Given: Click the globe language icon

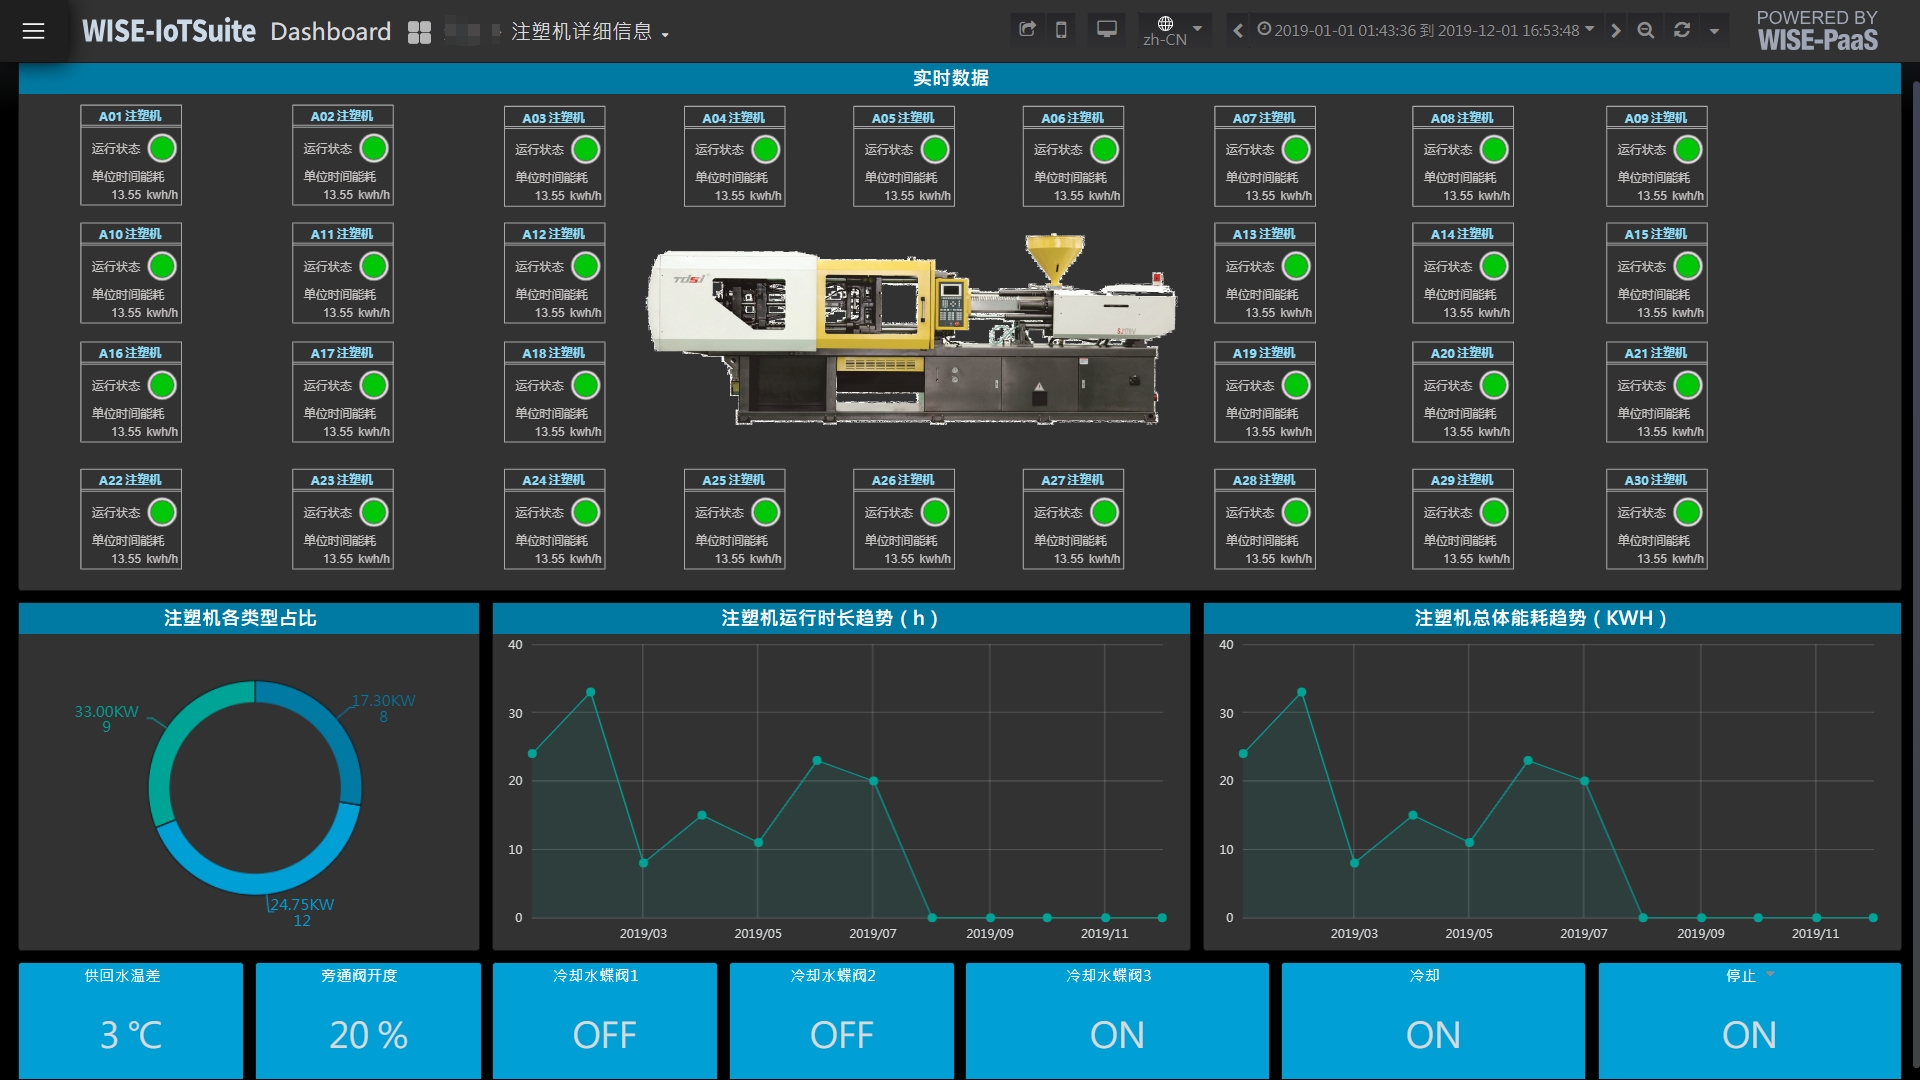Looking at the screenshot, I should (1165, 23).
